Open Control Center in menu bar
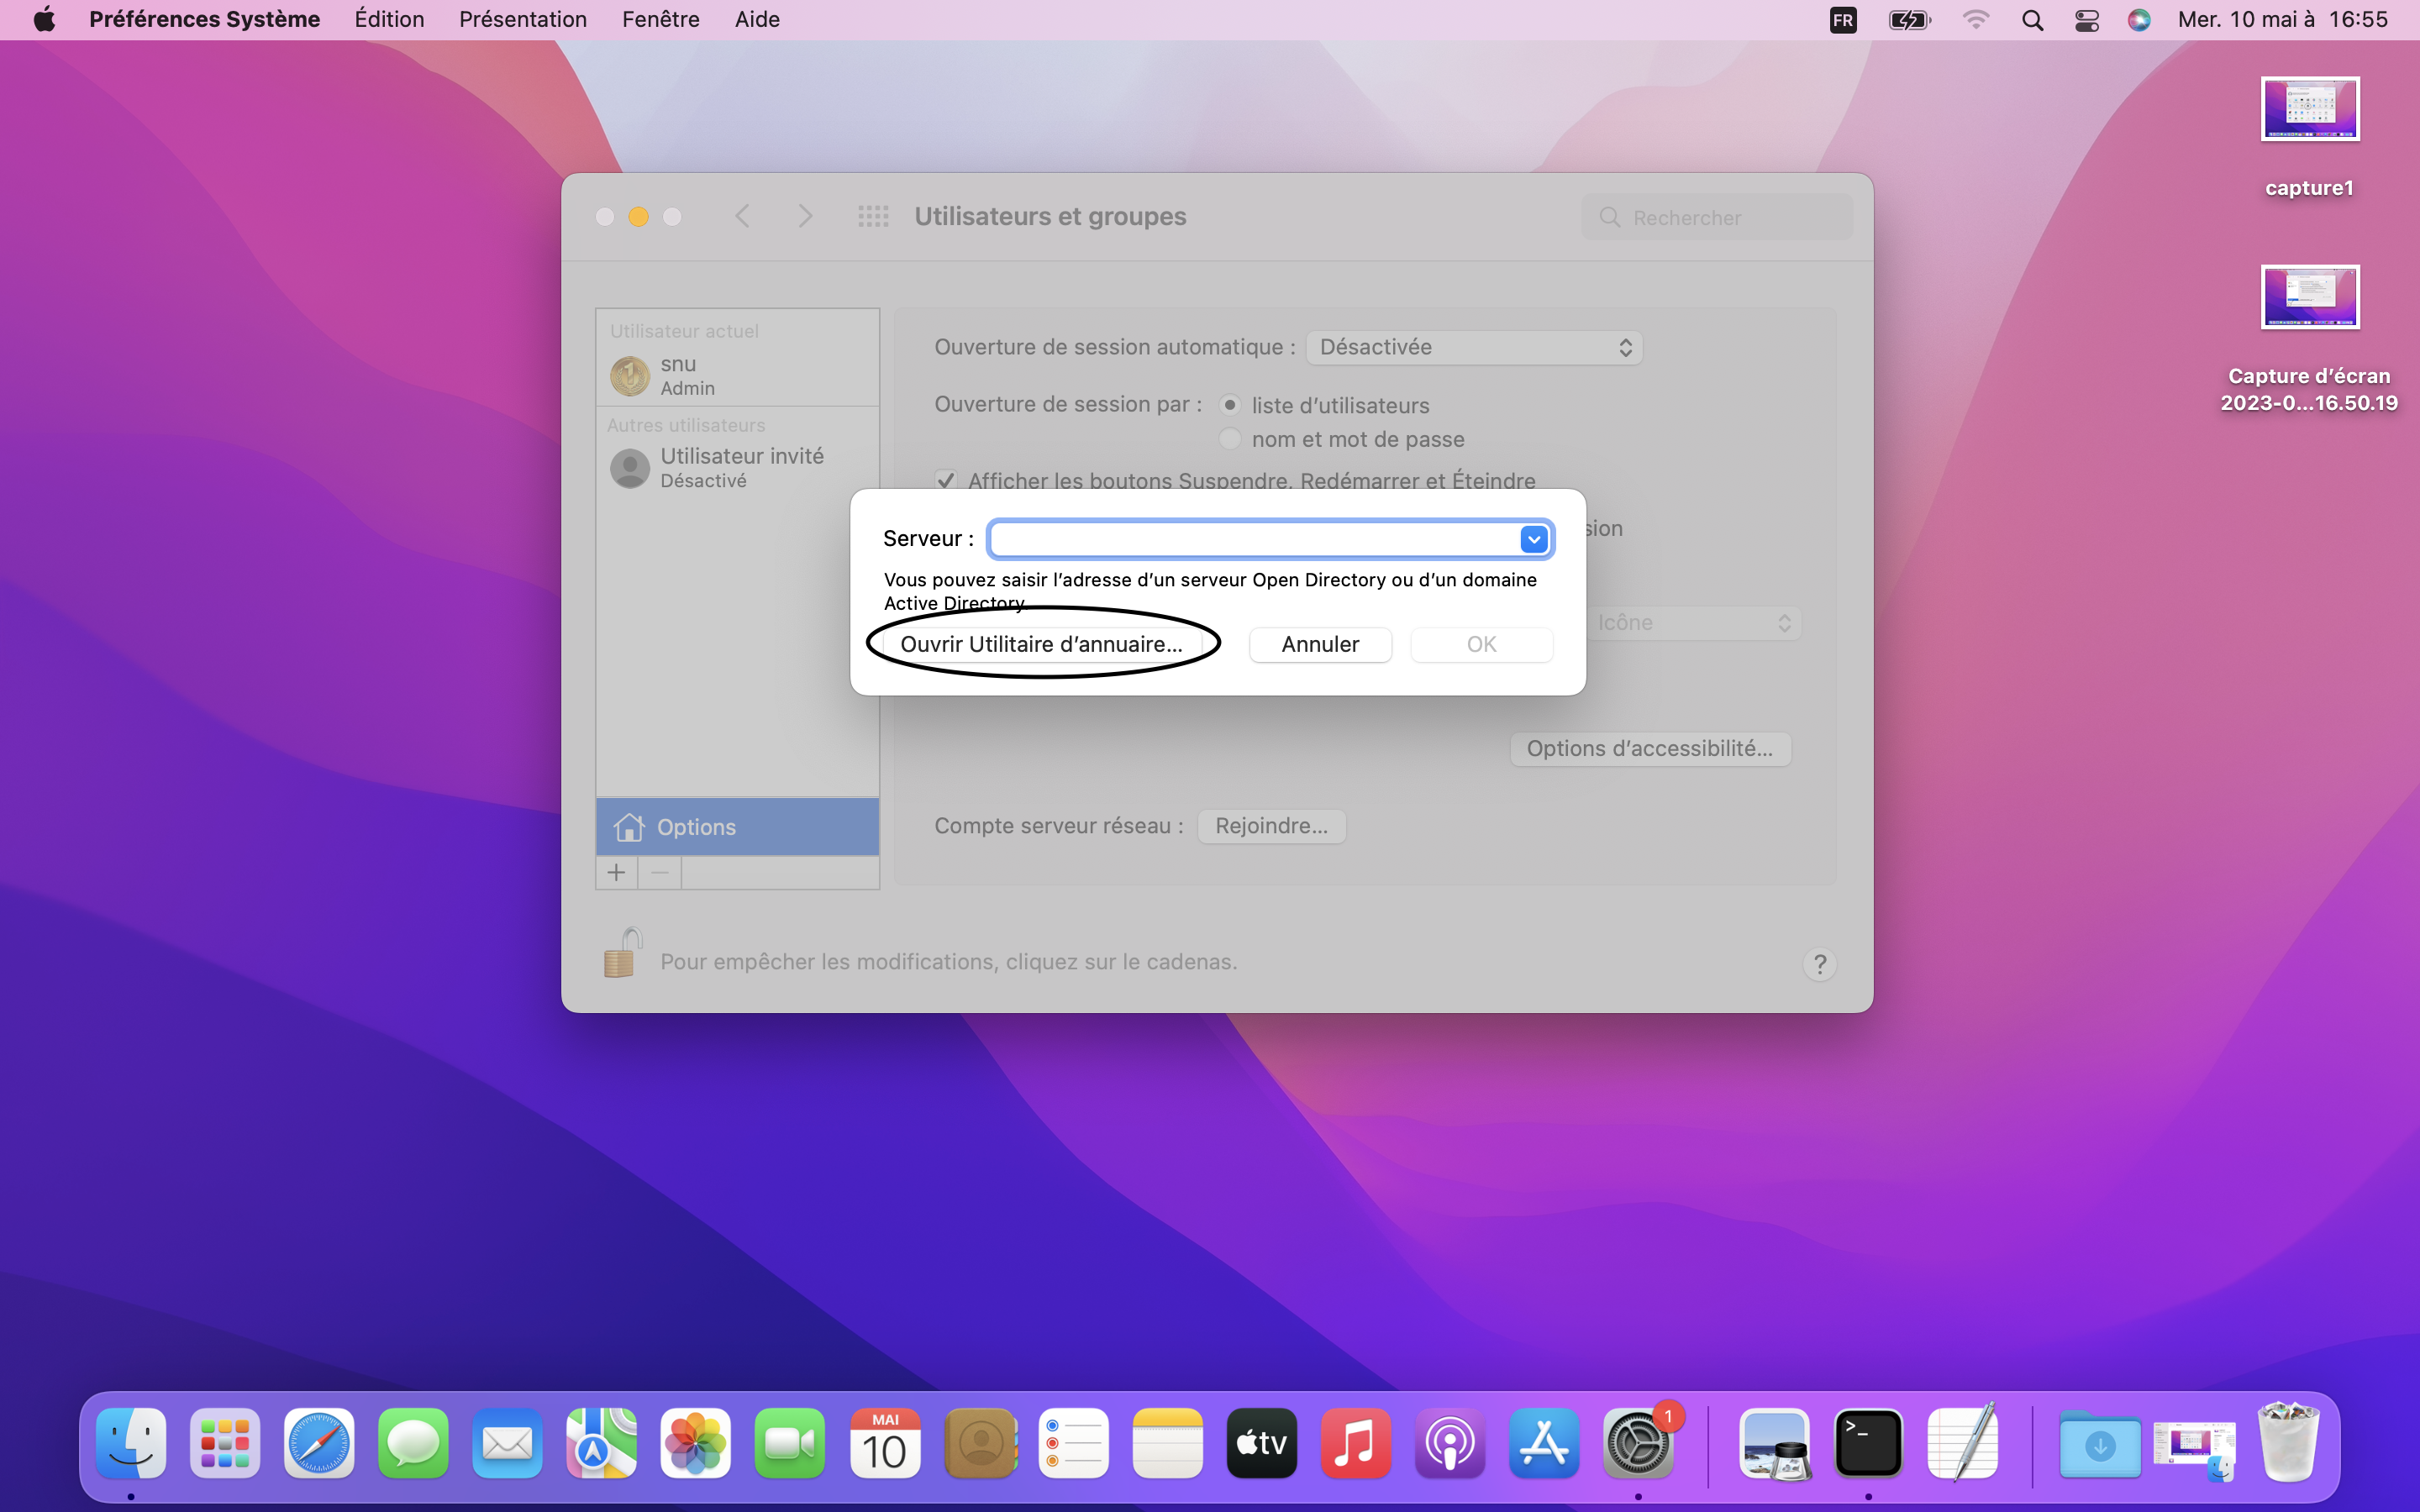This screenshot has height=1512, width=2420. (2087, 20)
